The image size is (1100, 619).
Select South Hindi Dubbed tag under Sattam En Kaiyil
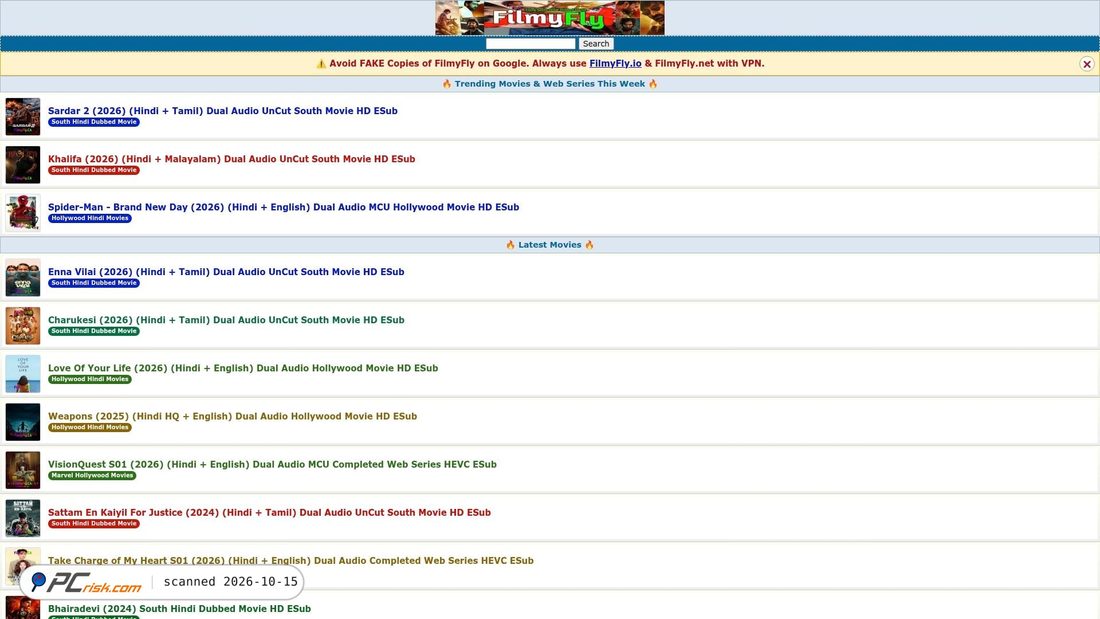point(93,524)
